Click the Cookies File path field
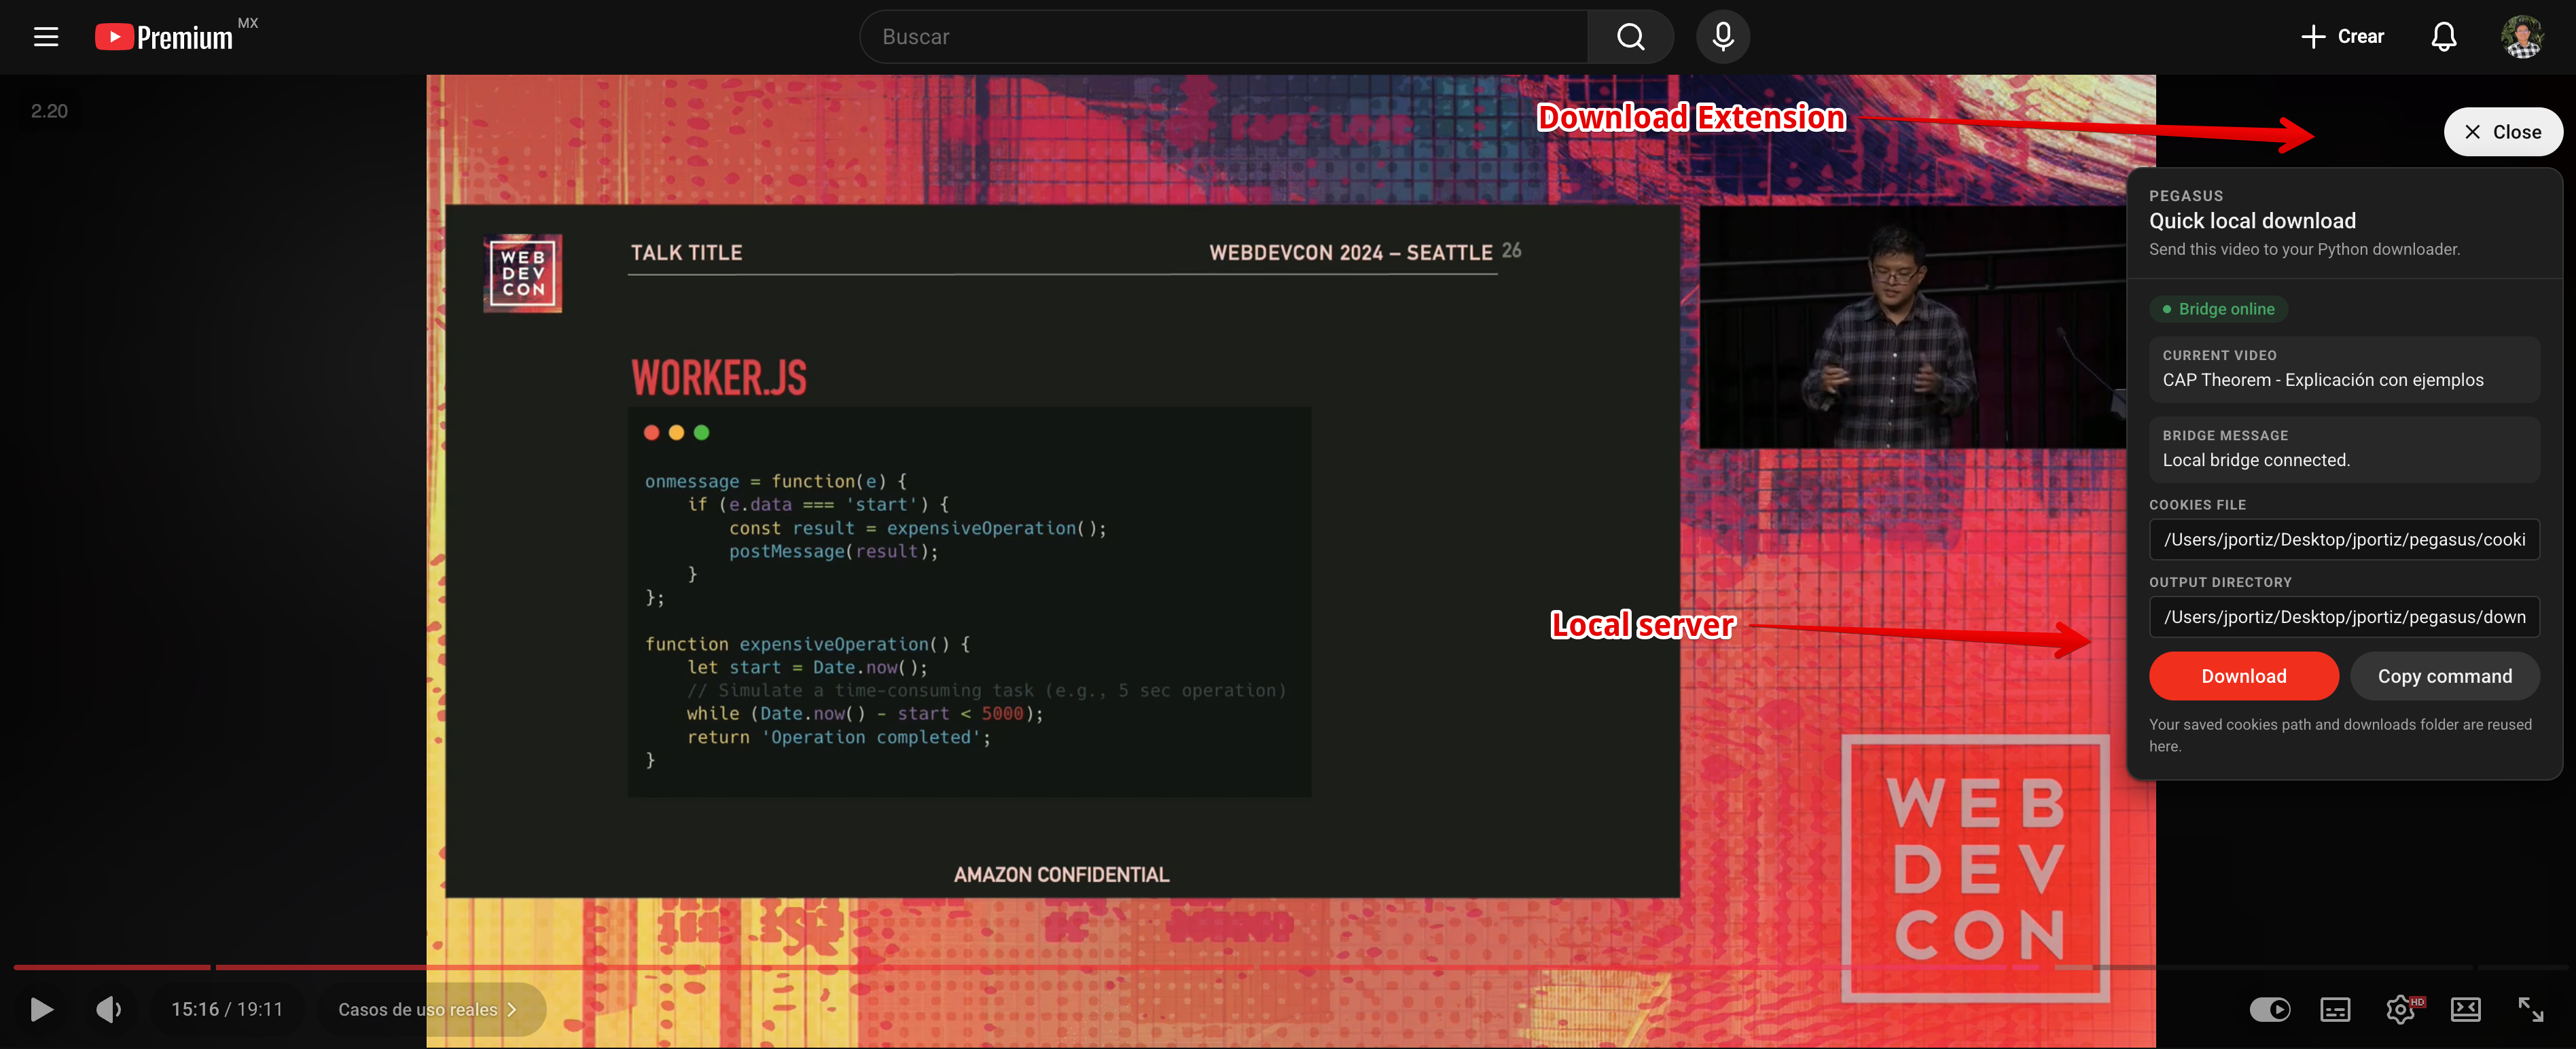Screen dimensions: 2576x1049 (x=2343, y=540)
